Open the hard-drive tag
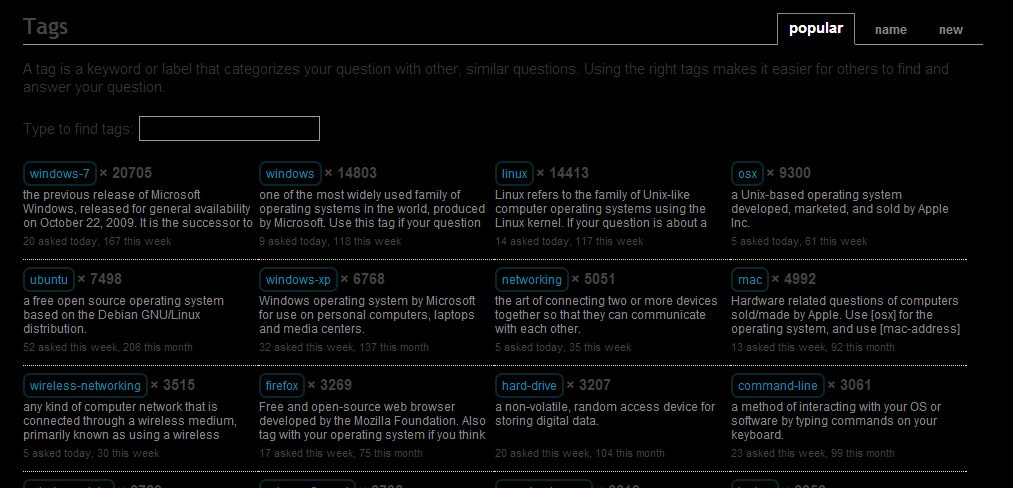Viewport: 1013px width, 488px height. click(x=529, y=385)
